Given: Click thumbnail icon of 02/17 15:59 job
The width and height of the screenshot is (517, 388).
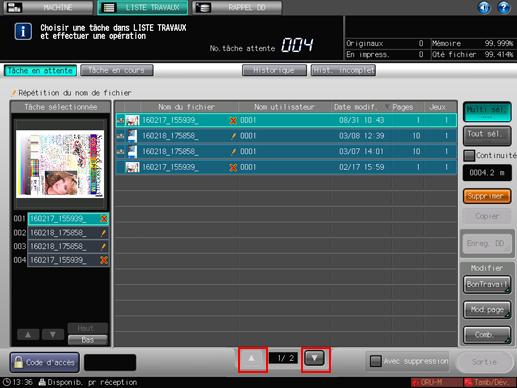Looking at the screenshot, I should (132, 167).
